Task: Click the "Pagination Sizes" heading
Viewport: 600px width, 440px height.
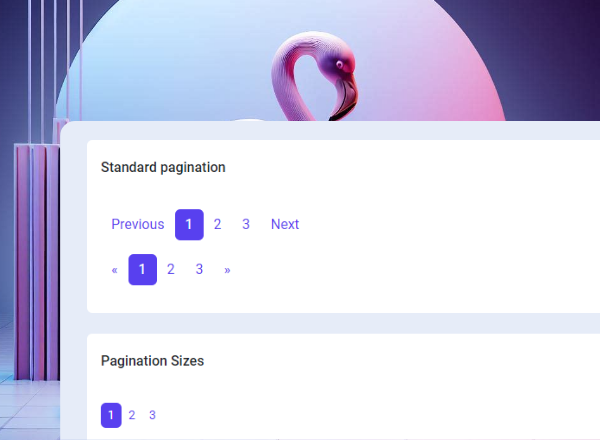Action: point(152,360)
